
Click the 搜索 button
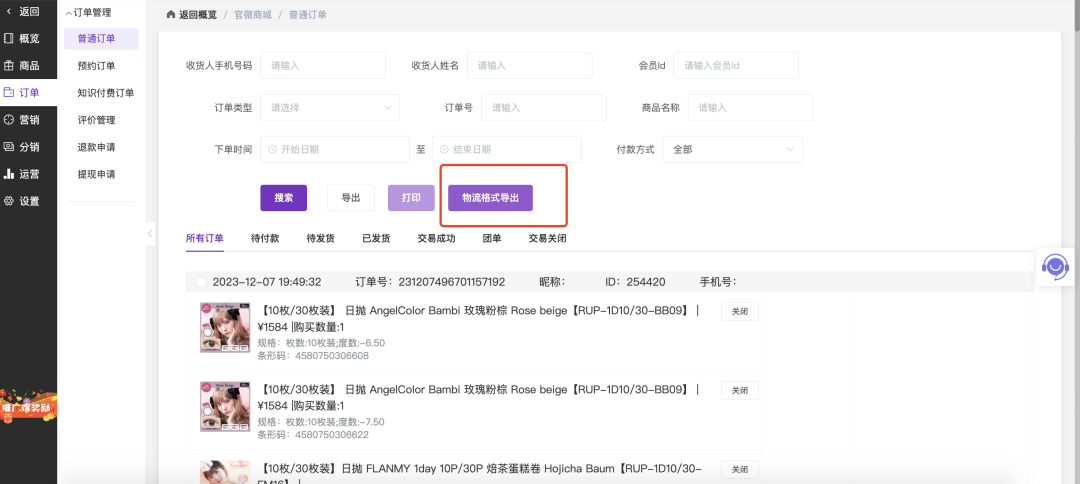pos(284,198)
